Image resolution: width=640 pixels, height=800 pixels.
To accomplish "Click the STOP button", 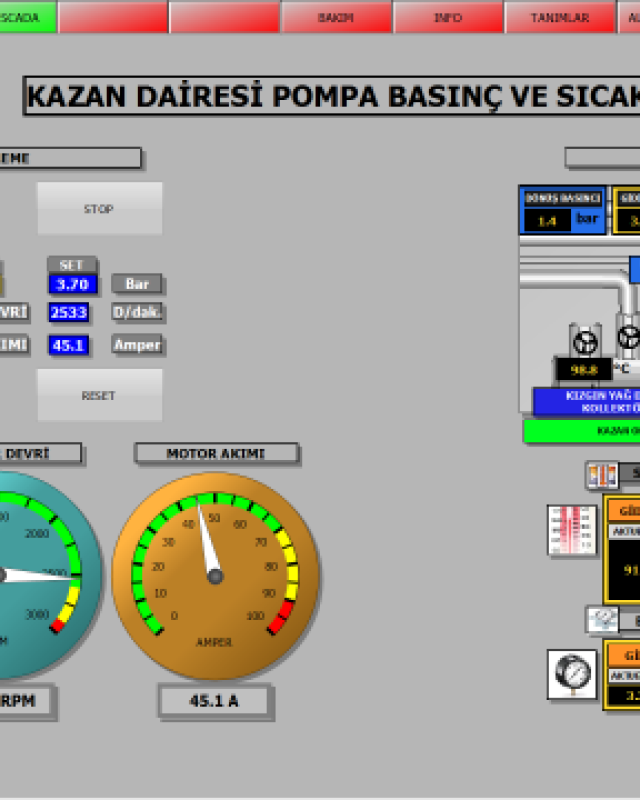I will pos(100,209).
